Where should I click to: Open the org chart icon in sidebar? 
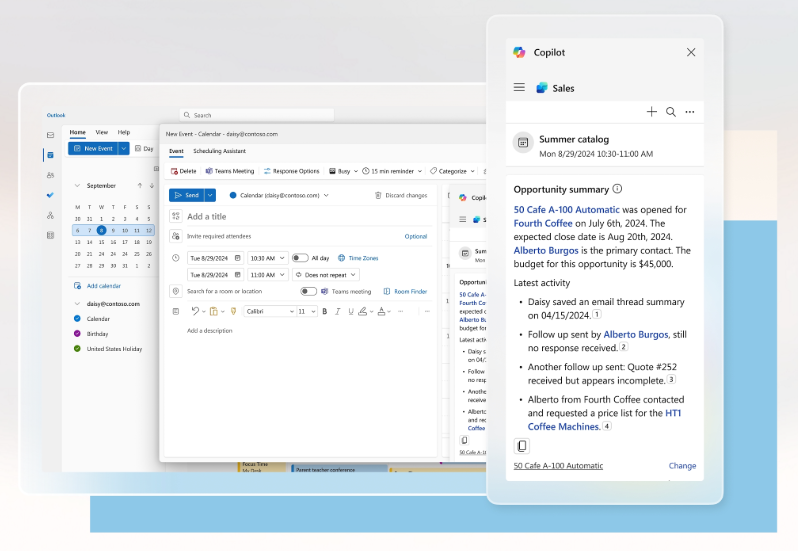(50, 215)
